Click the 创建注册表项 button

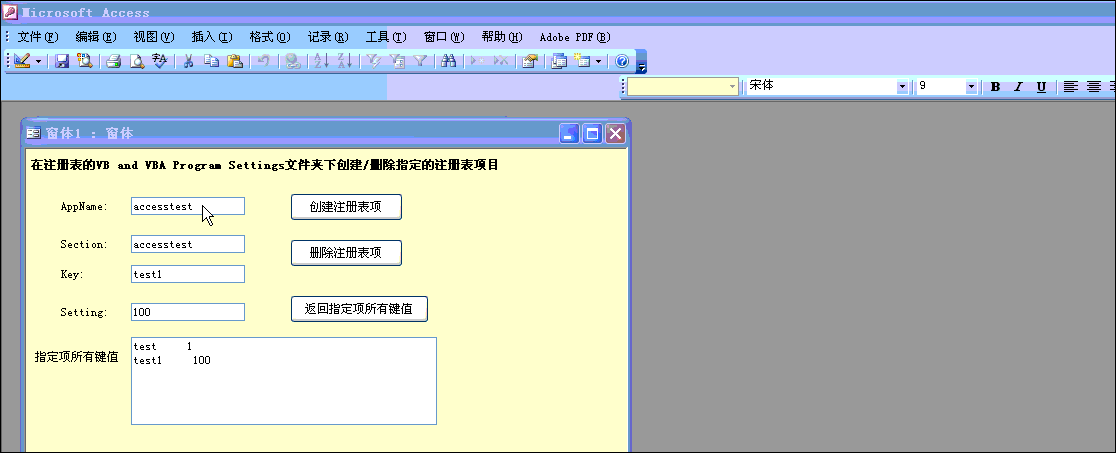346,207
